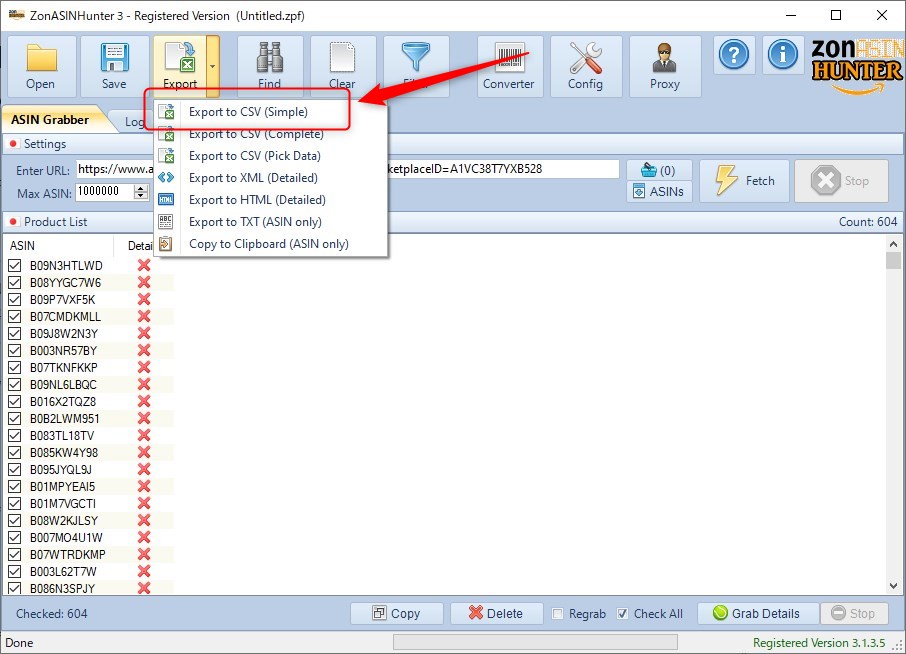
Task: Expand the Export dropdown arrow
Action: click(213, 66)
